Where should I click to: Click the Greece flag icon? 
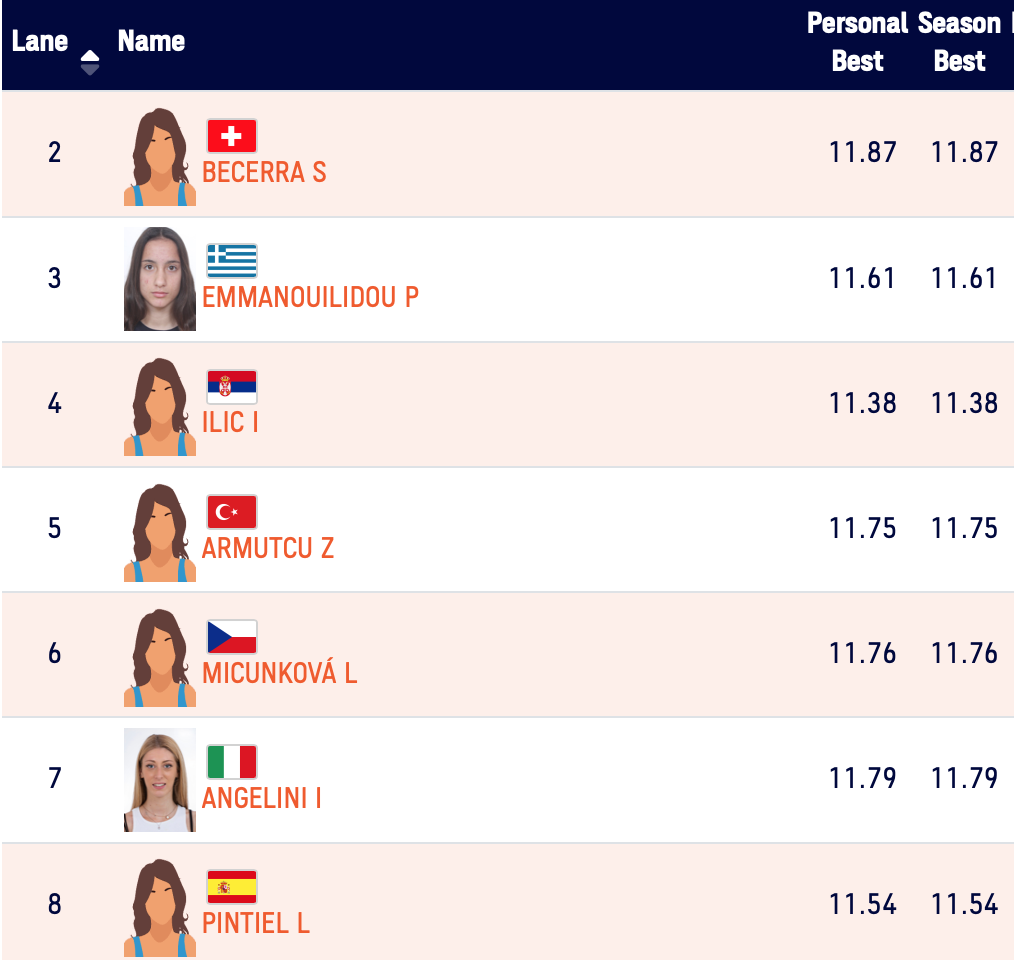[232, 261]
